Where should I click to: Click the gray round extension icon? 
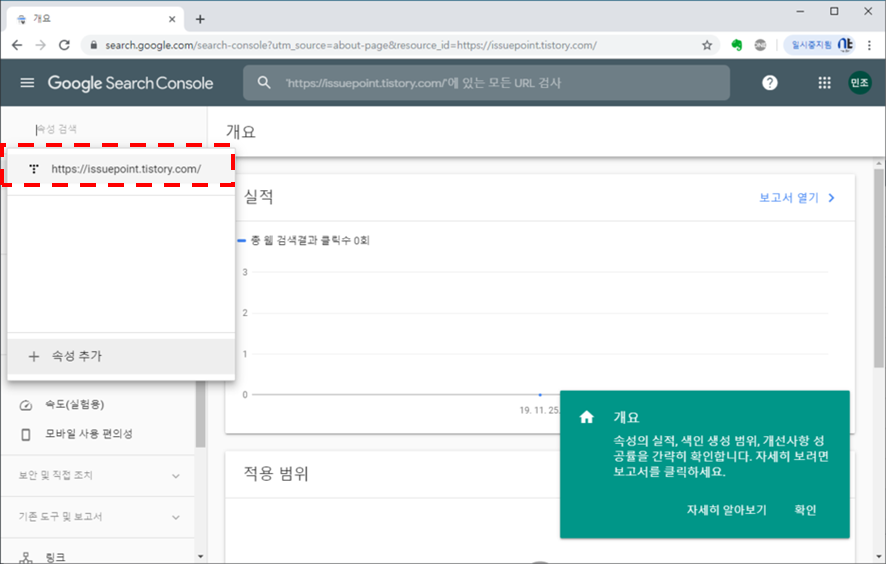pyautogui.click(x=761, y=45)
